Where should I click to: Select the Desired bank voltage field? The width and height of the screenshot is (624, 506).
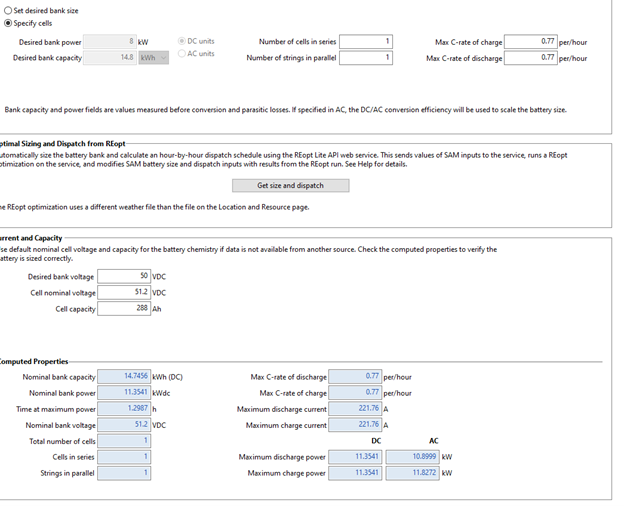pos(124,276)
